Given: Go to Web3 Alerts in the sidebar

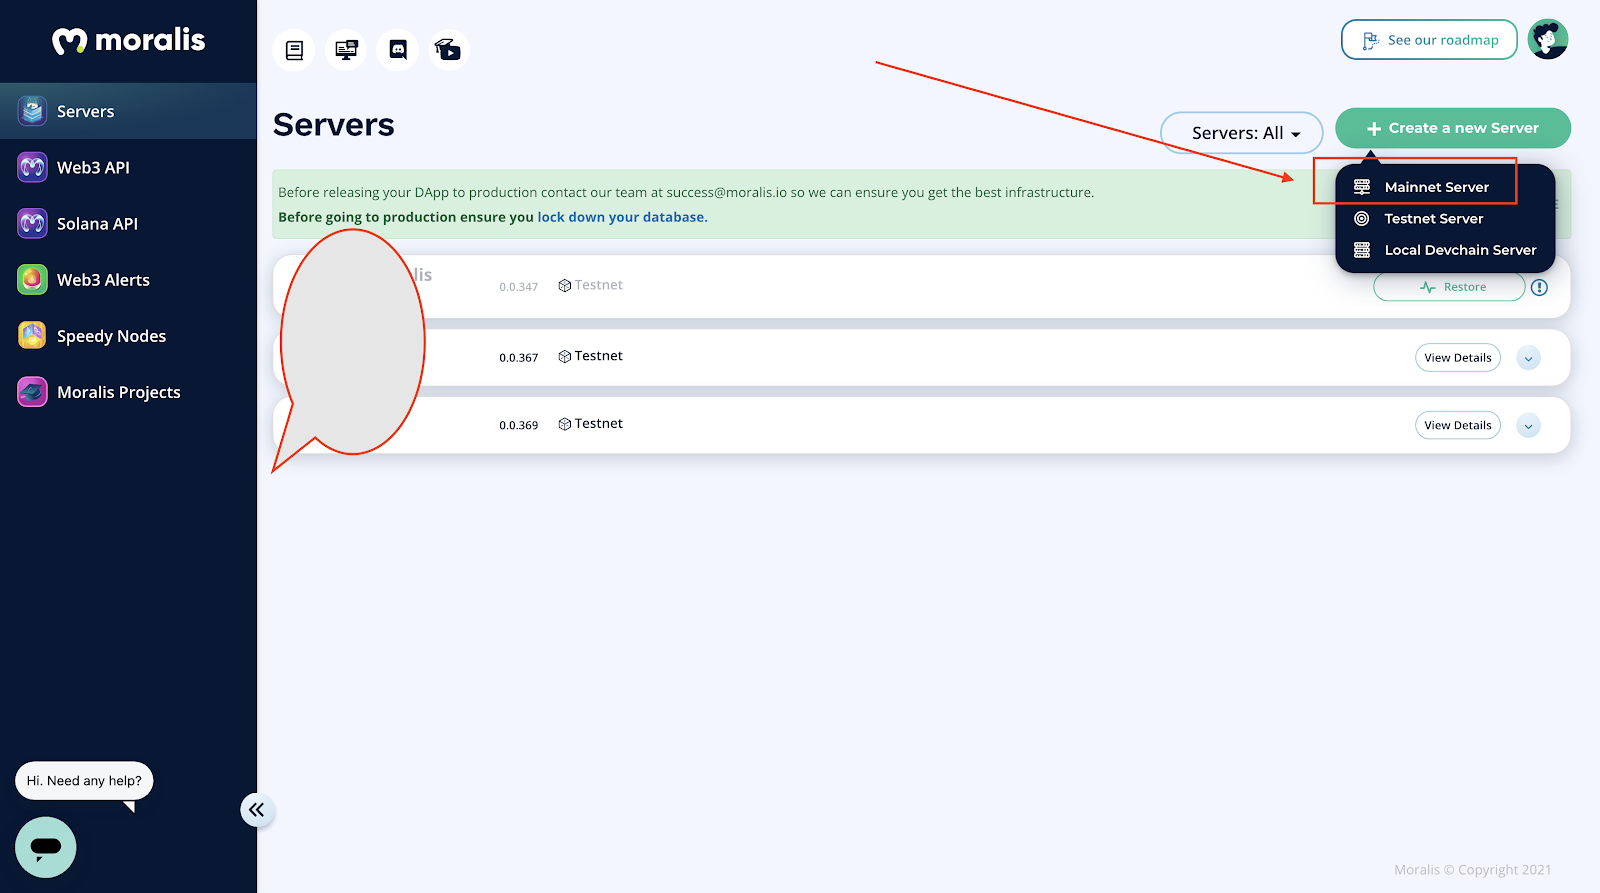Looking at the screenshot, I should coord(128,279).
